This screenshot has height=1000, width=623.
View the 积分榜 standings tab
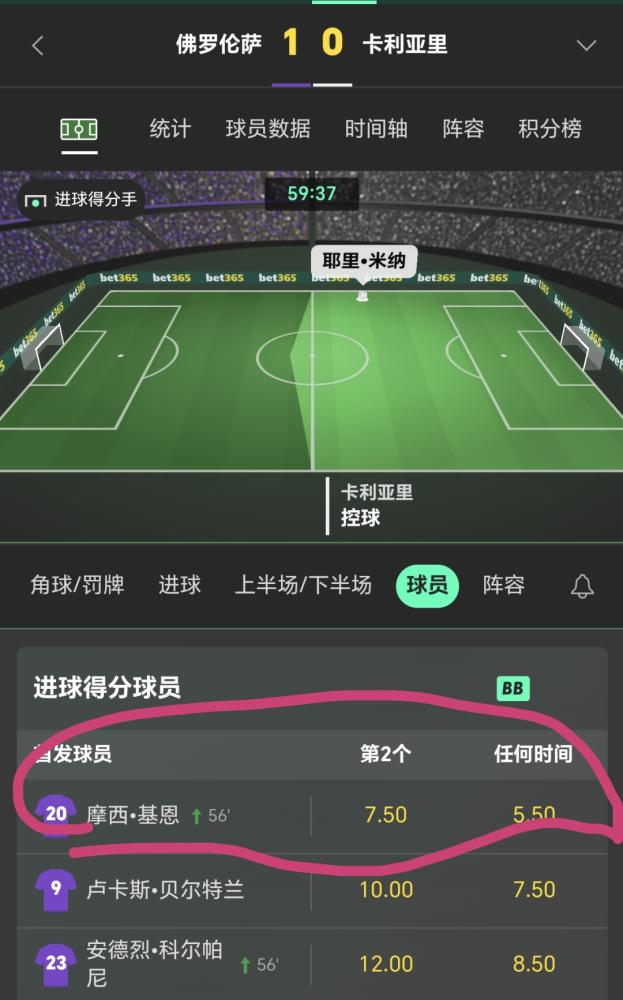pos(550,129)
